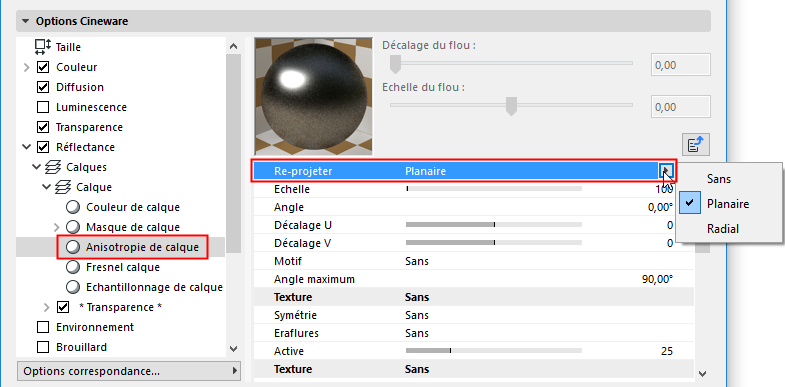Click the Texture row above Symétrie
Viewport: 785px width, 387px height.
(x=474, y=297)
